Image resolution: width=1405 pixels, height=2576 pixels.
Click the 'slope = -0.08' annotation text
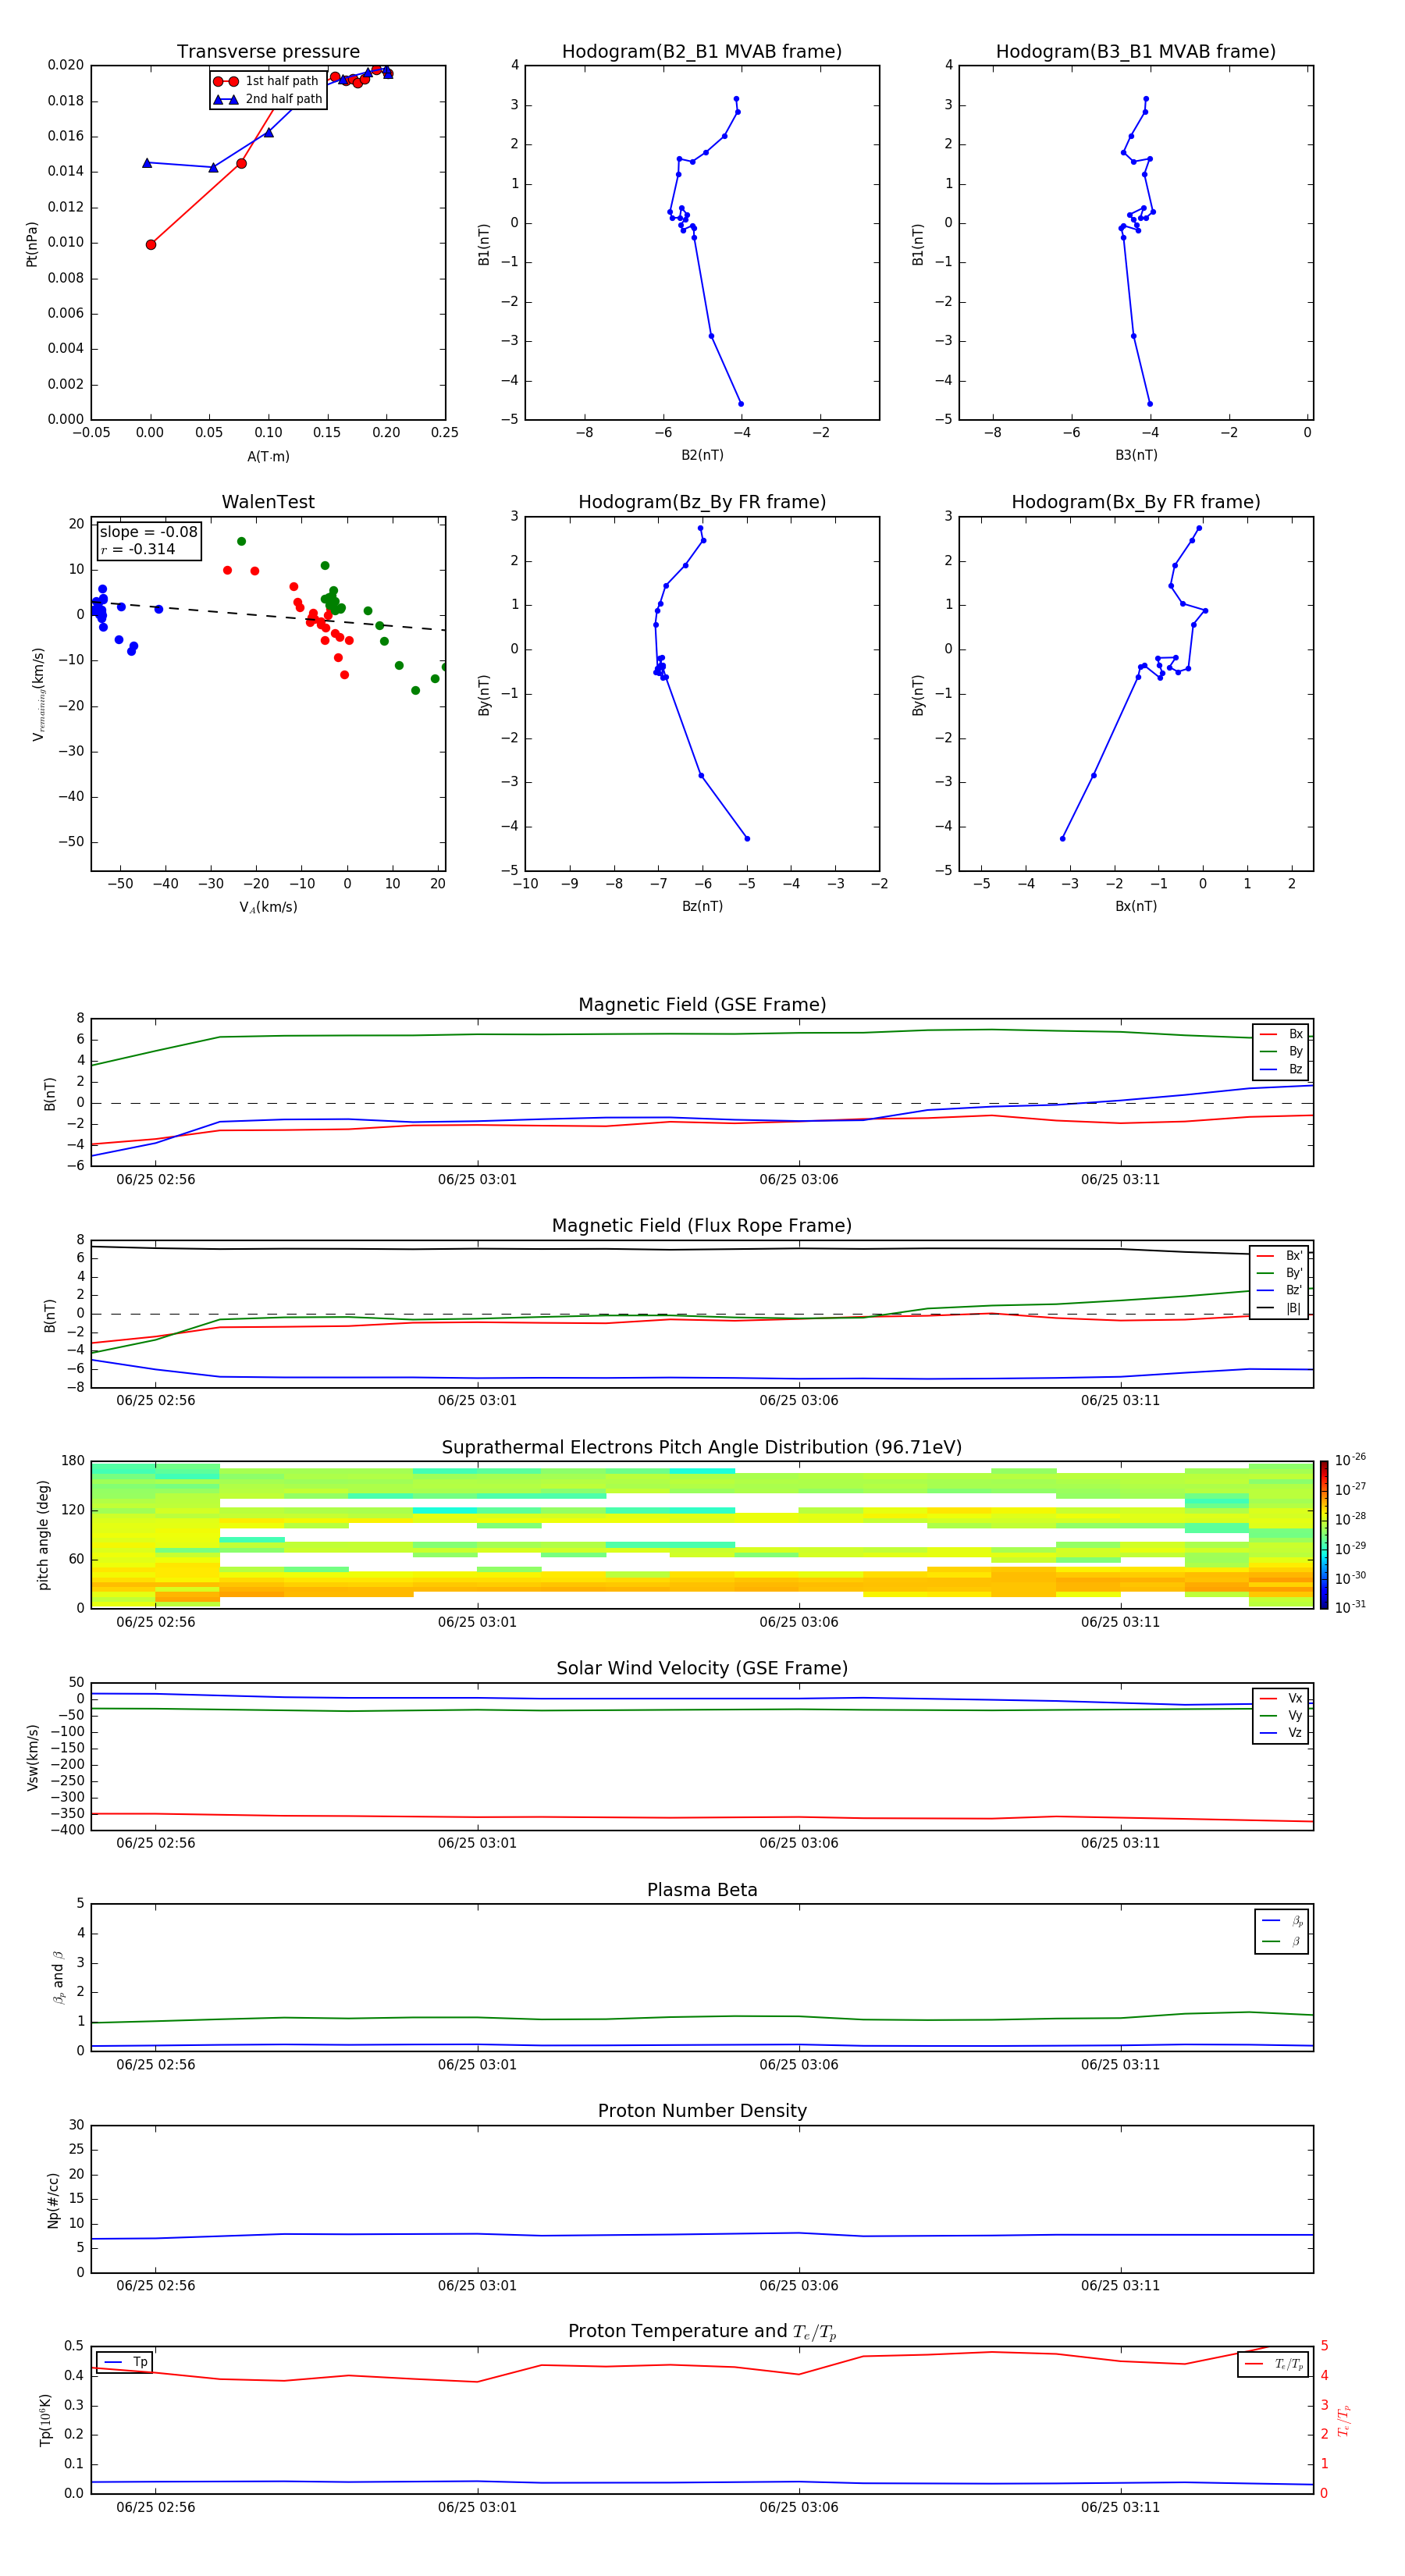click(148, 532)
